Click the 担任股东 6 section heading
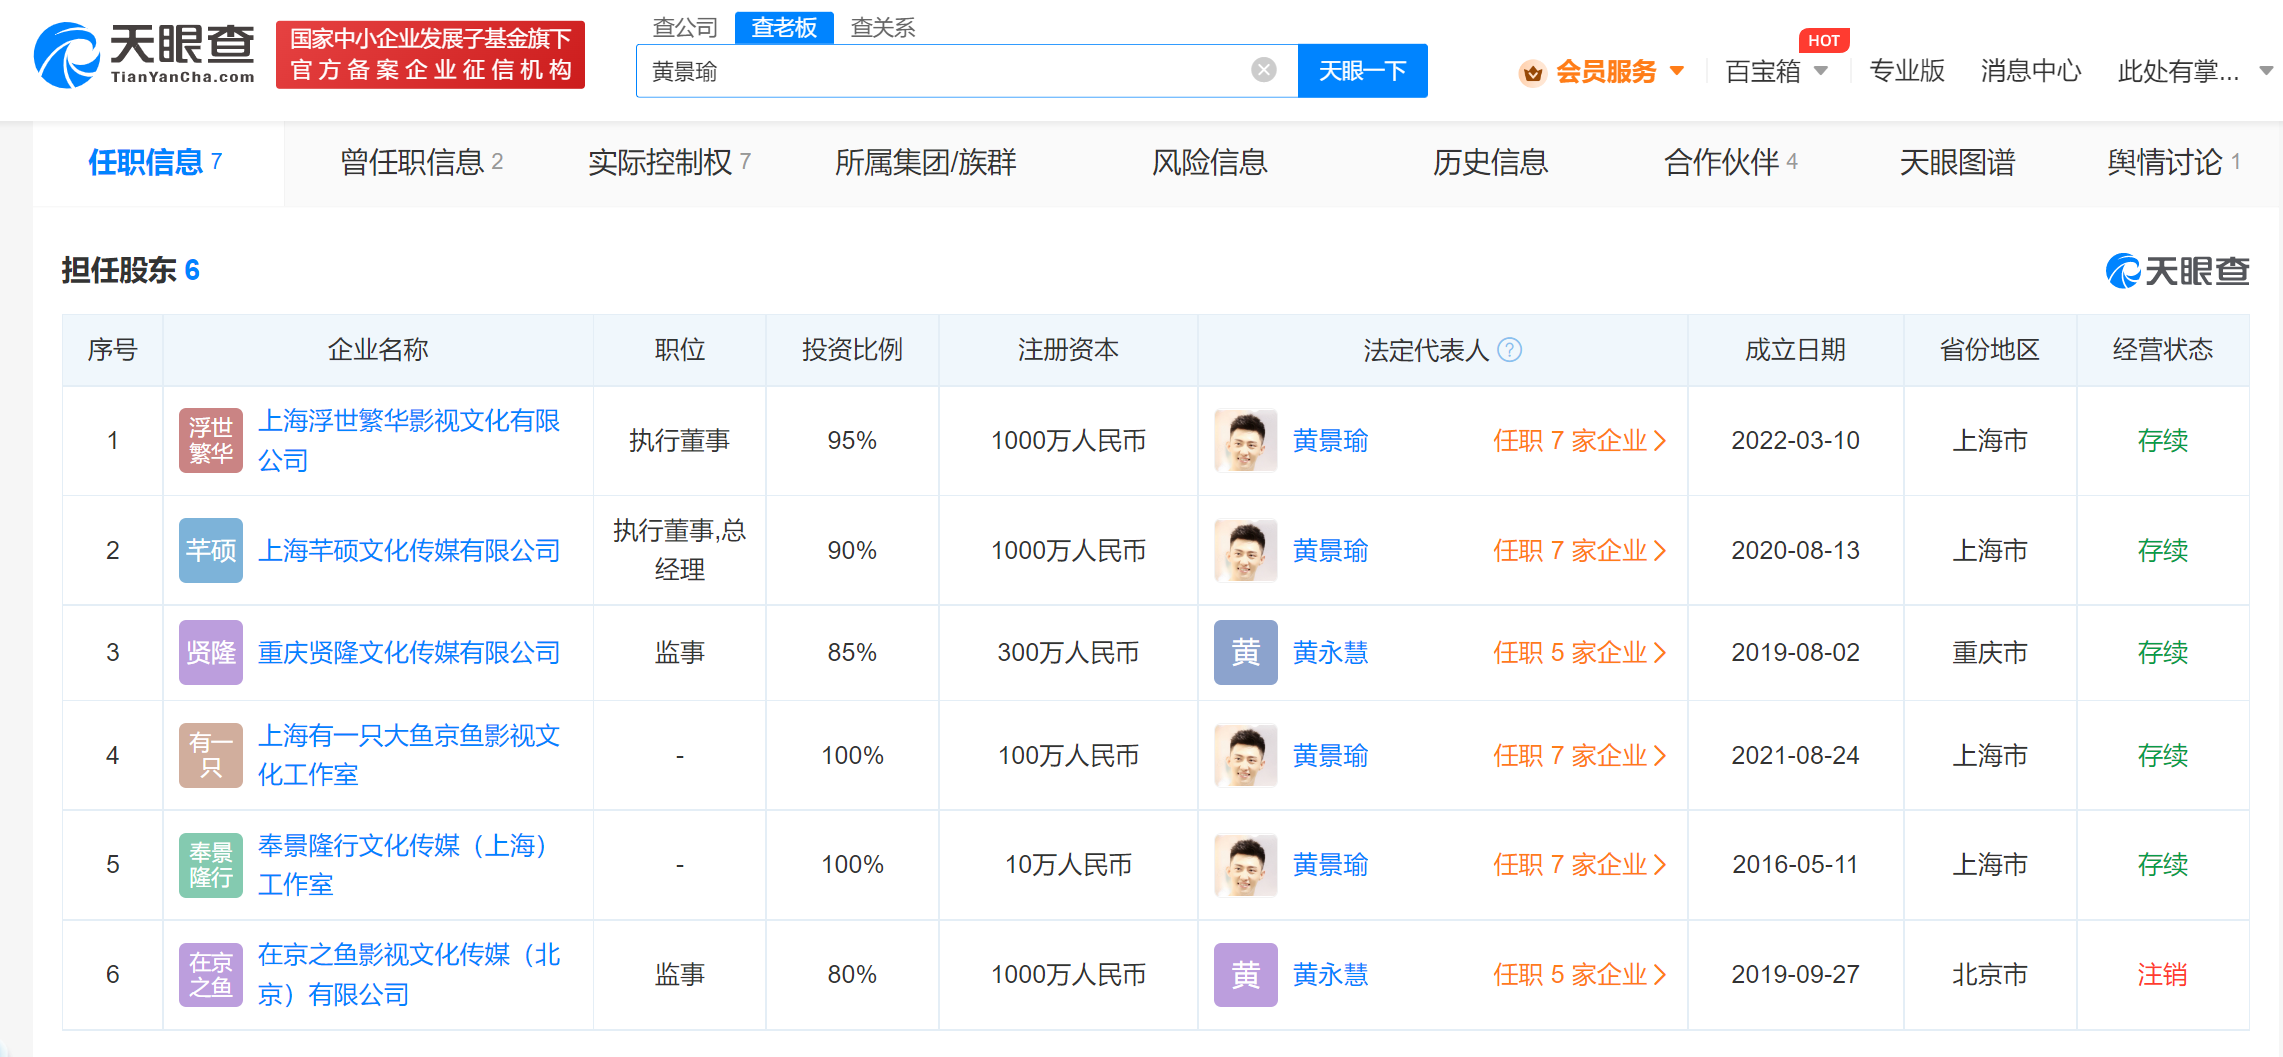 pyautogui.click(x=130, y=270)
